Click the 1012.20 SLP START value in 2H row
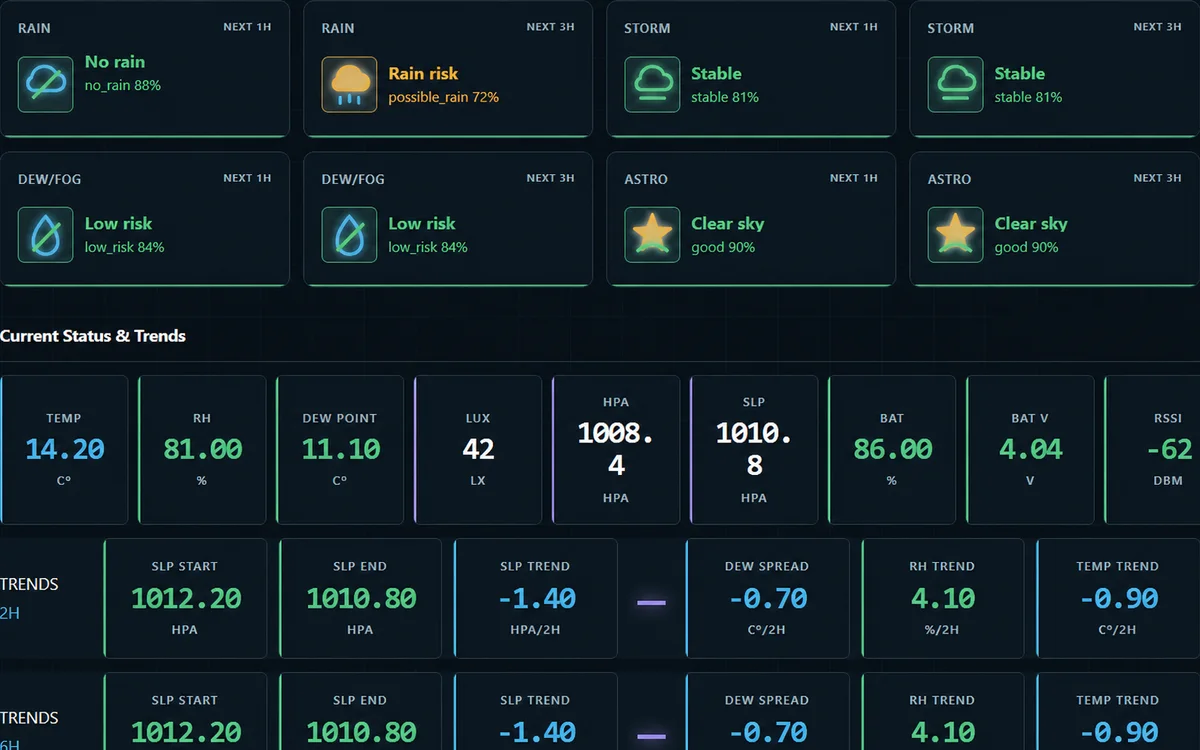The image size is (1200, 750). tap(186, 599)
